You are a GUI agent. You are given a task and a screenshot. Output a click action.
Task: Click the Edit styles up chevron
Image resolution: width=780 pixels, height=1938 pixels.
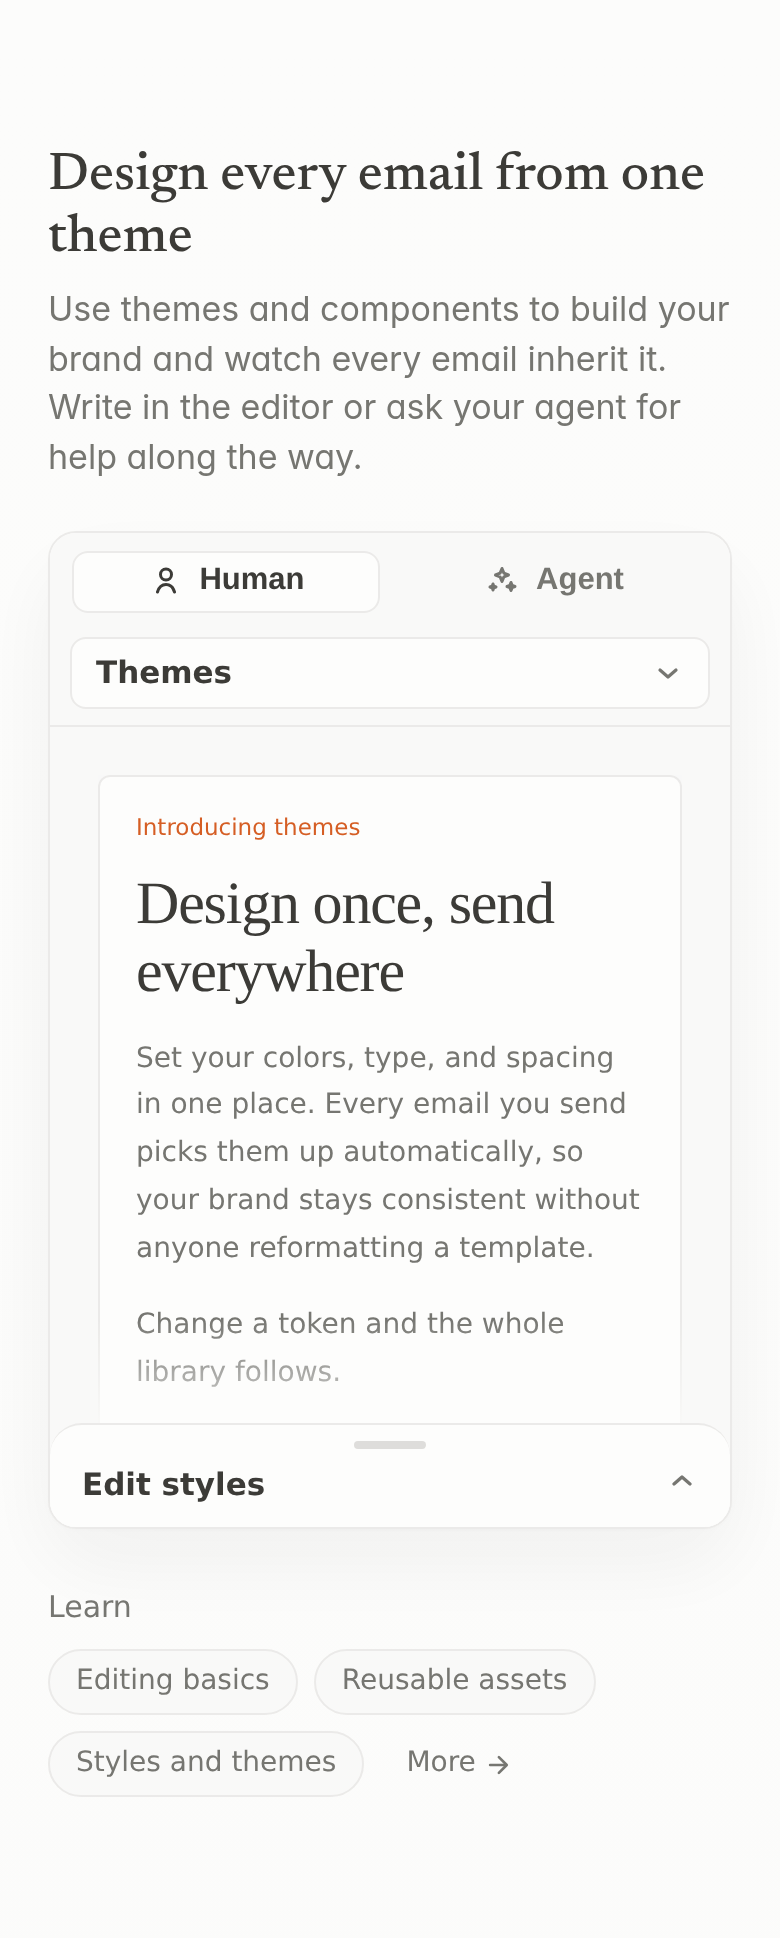coord(682,1481)
